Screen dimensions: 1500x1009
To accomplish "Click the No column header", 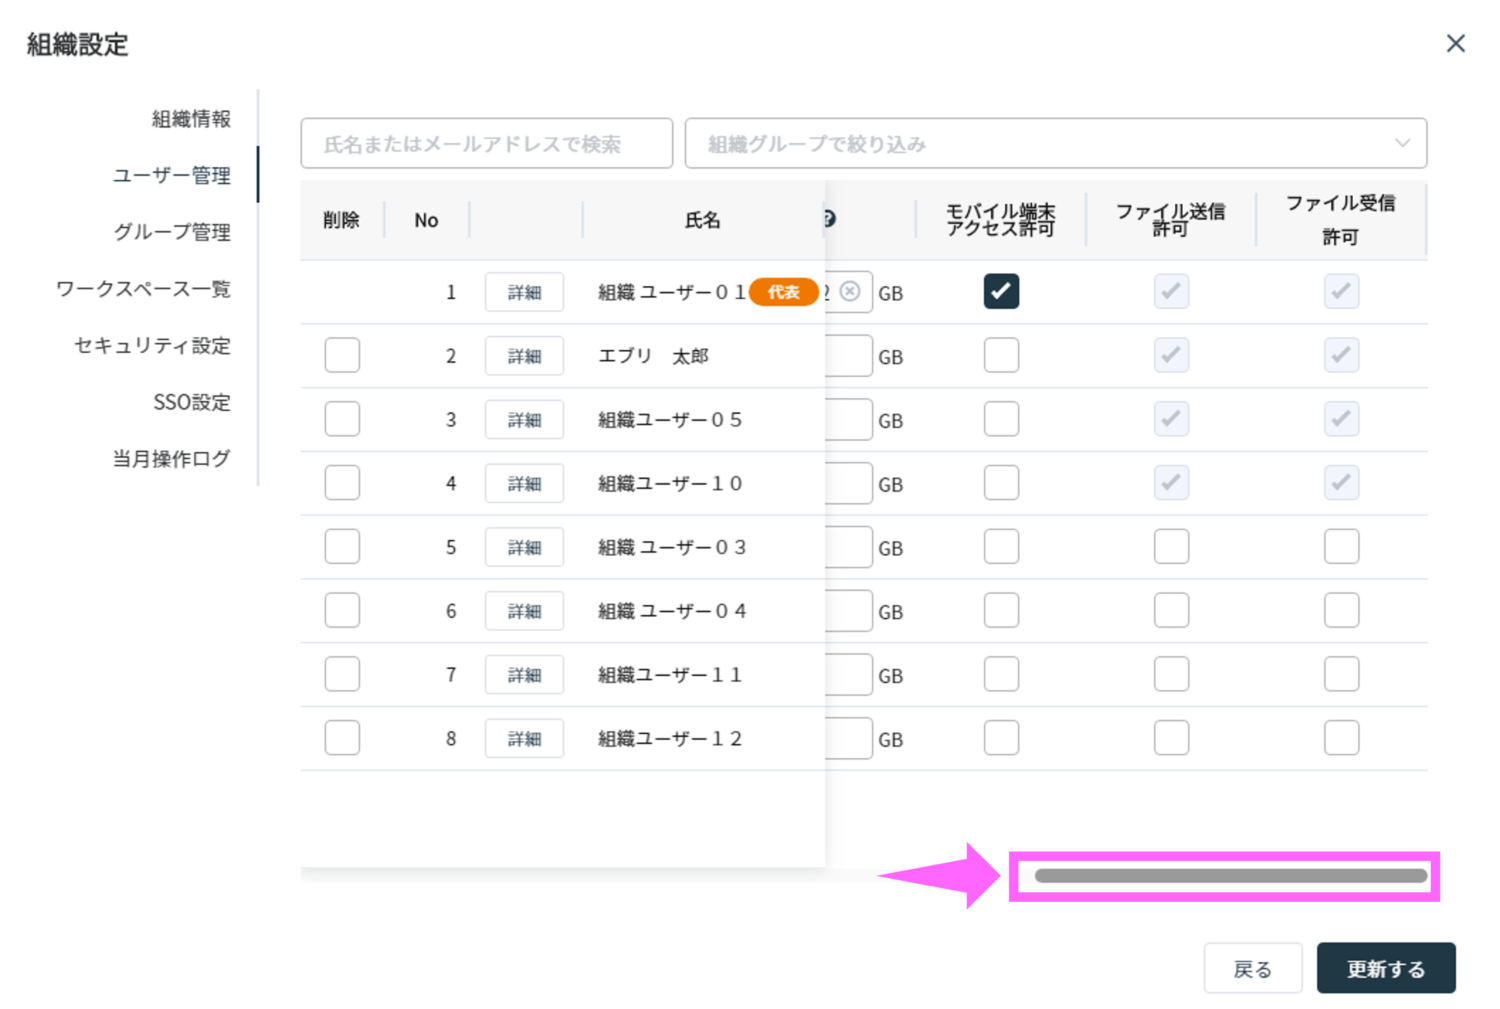I will [426, 220].
